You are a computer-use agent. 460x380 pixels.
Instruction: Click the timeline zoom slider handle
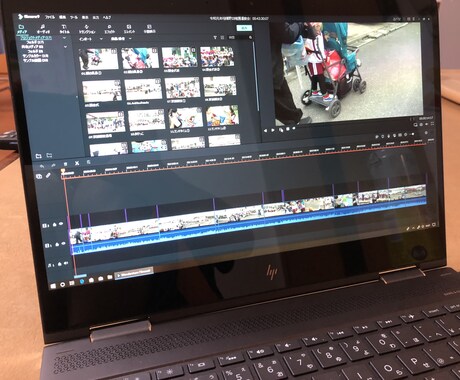(x=413, y=134)
